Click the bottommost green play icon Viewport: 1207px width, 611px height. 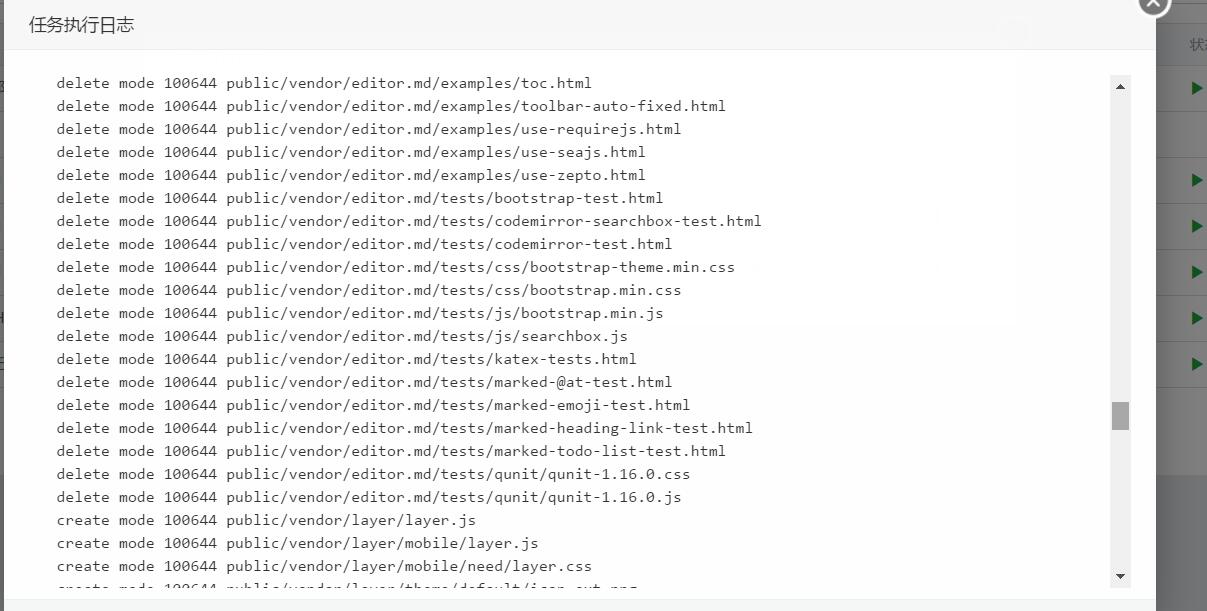[x=1196, y=364]
